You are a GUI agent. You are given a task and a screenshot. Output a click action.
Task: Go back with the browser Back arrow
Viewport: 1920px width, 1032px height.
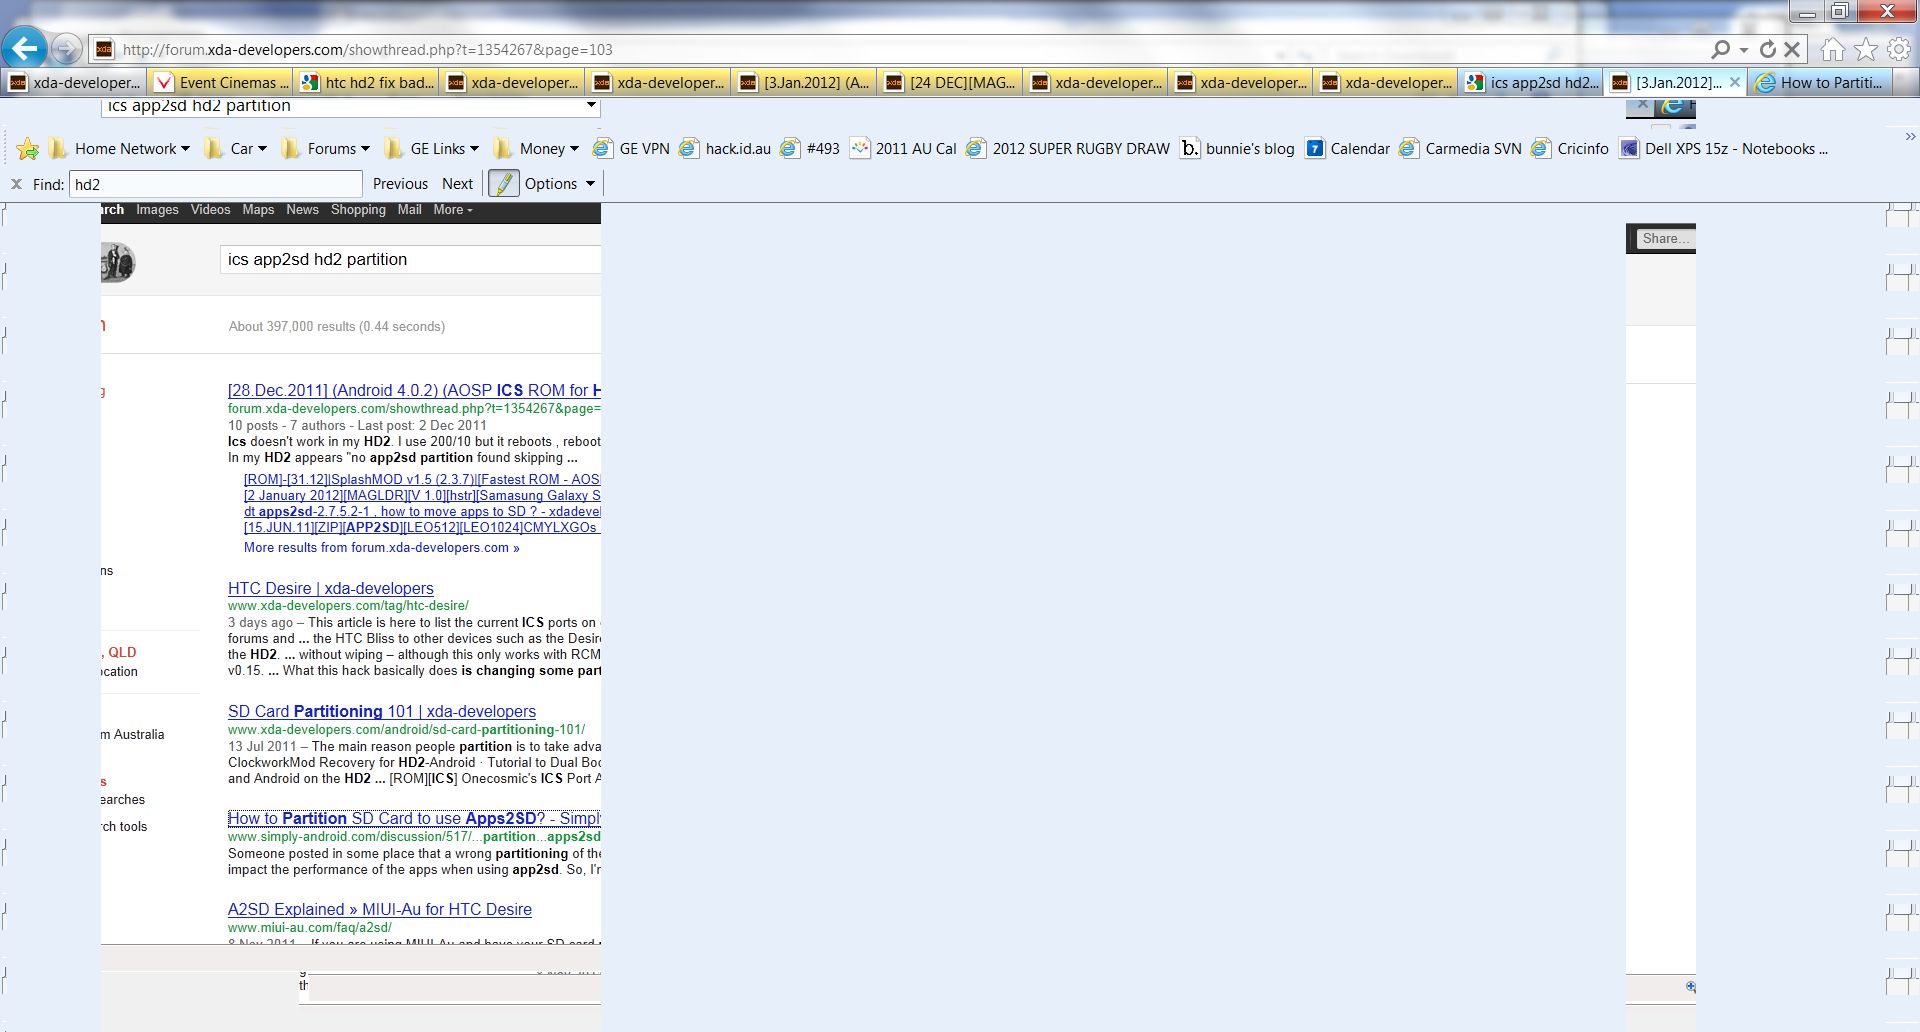25,48
